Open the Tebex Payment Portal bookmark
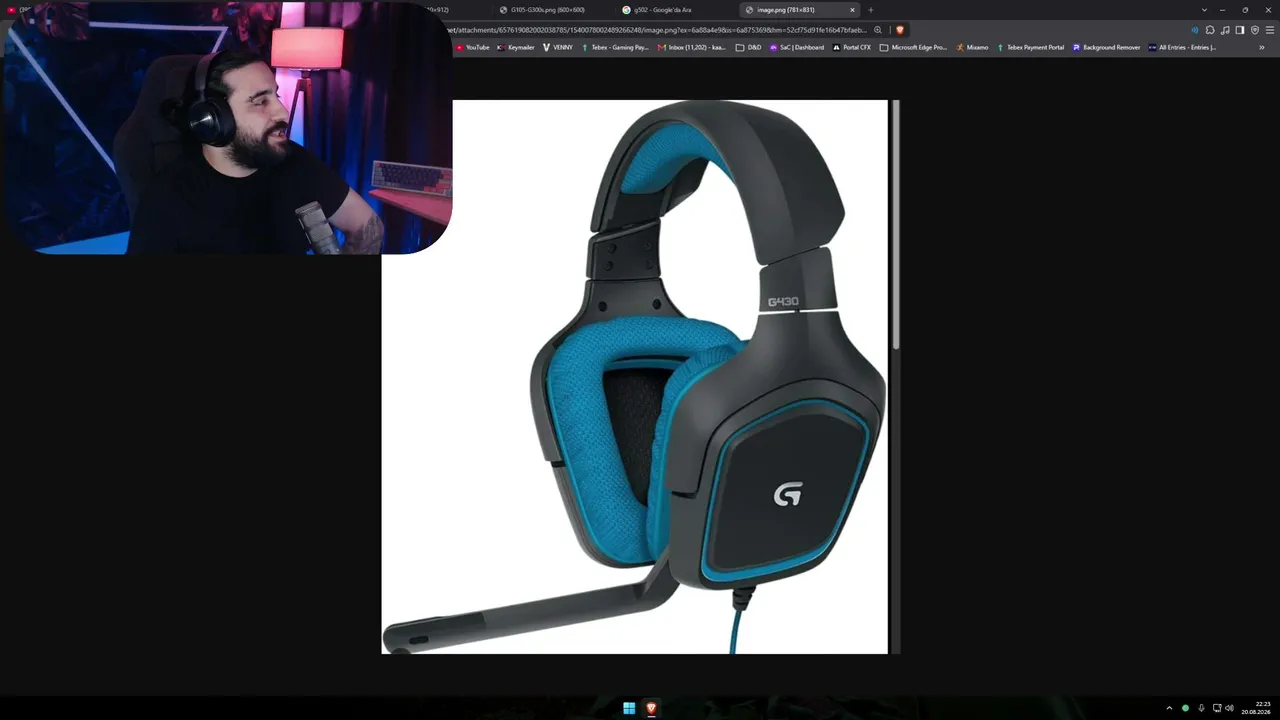1280x720 pixels. 1031,47
